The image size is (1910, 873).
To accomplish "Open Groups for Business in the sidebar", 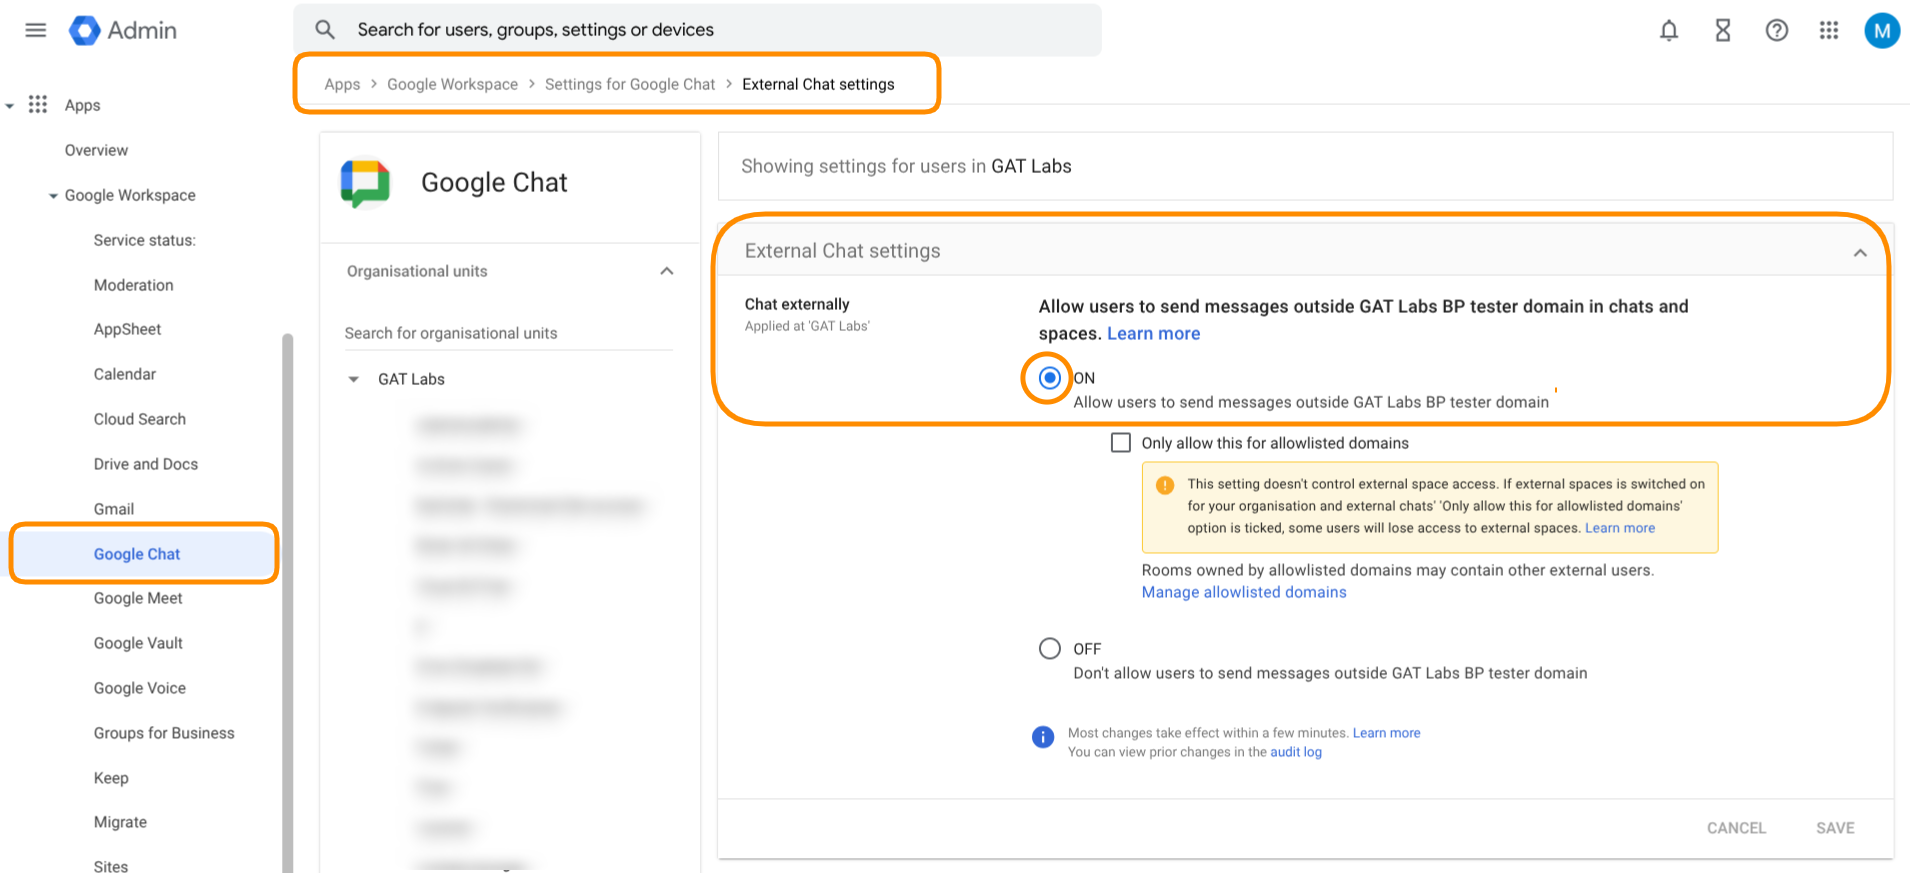I will 164,733.
